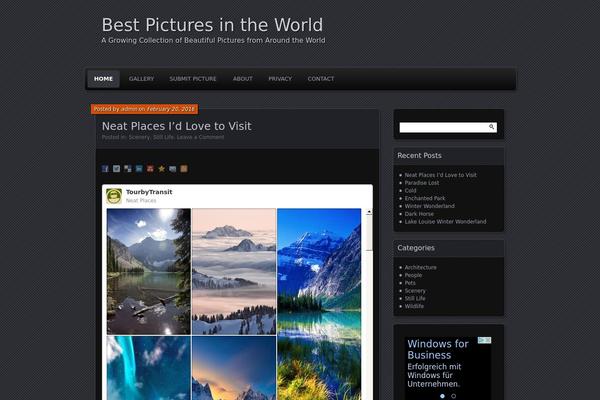Open the mountain lake with sun thumbnail
Viewport: 600px width, 400px height.
click(148, 271)
